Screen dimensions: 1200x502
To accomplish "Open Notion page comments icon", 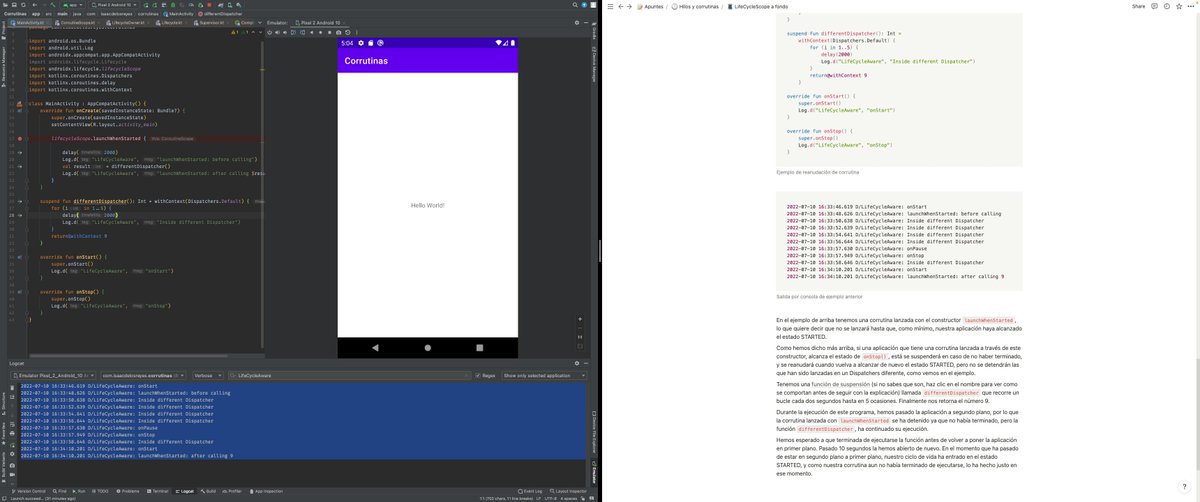I will 1154,6.
